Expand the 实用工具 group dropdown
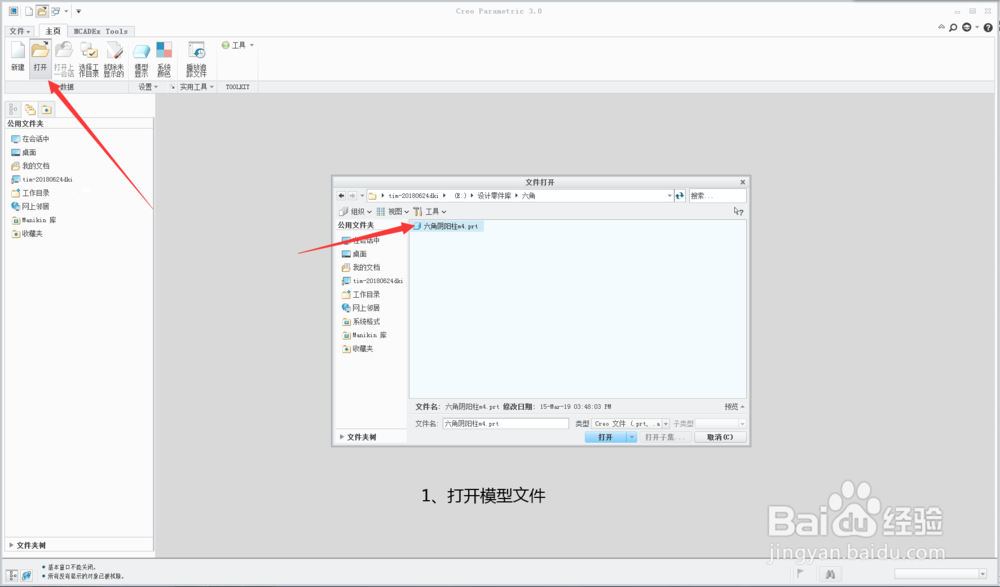Viewport: 1000px width, 587px height. [196, 87]
